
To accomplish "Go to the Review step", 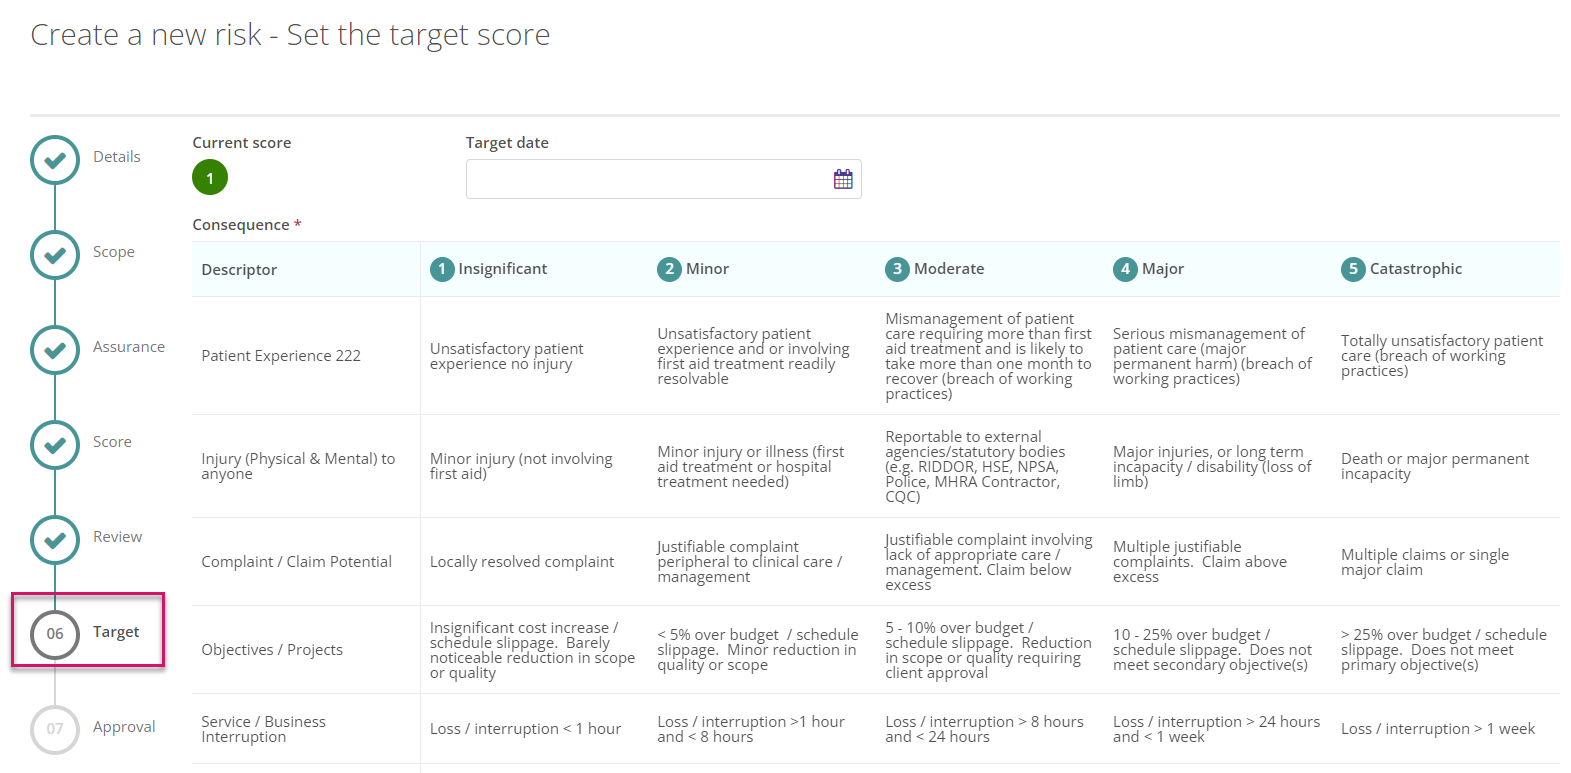I will (x=117, y=537).
